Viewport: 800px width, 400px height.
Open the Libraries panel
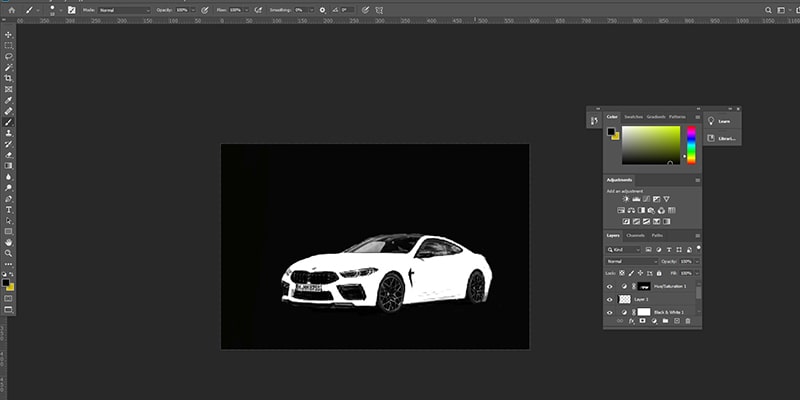coord(722,138)
